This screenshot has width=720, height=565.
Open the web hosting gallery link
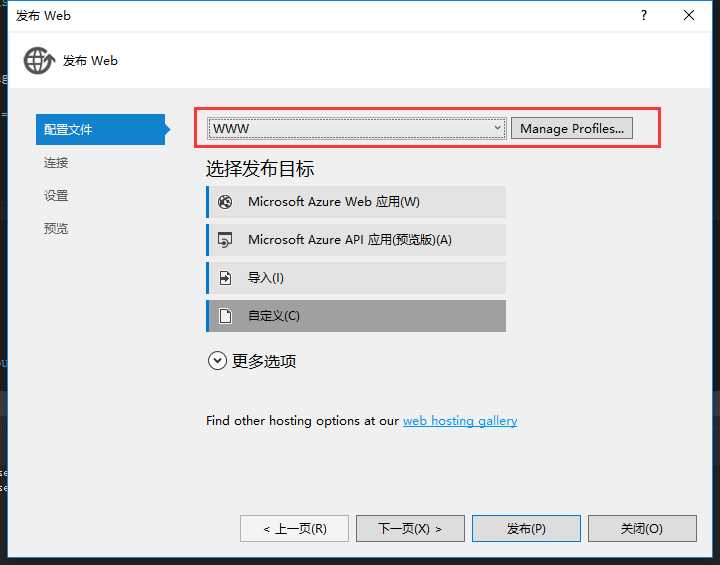(460, 421)
